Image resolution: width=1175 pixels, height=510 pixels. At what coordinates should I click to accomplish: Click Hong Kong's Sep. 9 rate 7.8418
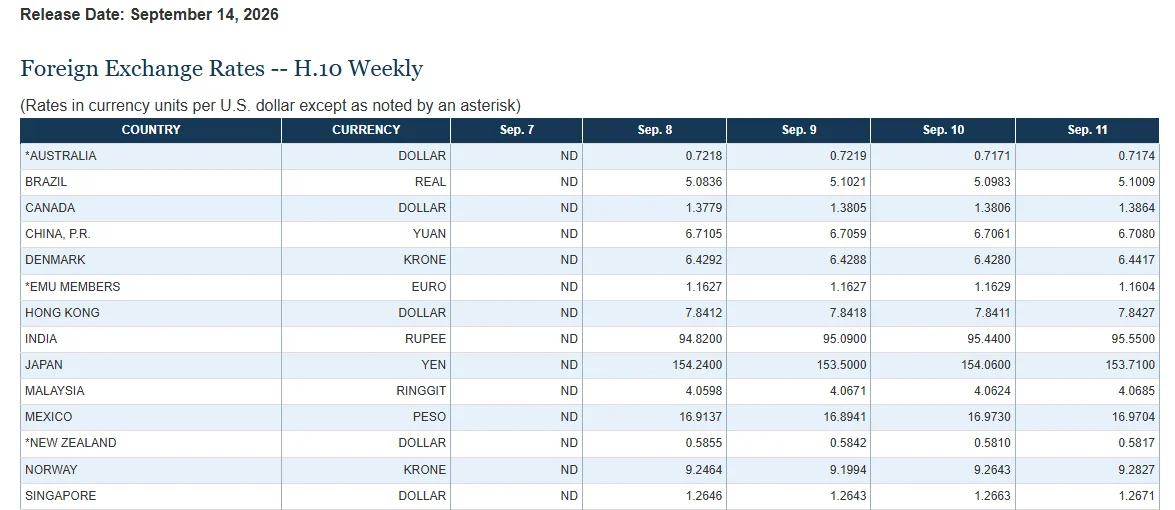coord(799,313)
